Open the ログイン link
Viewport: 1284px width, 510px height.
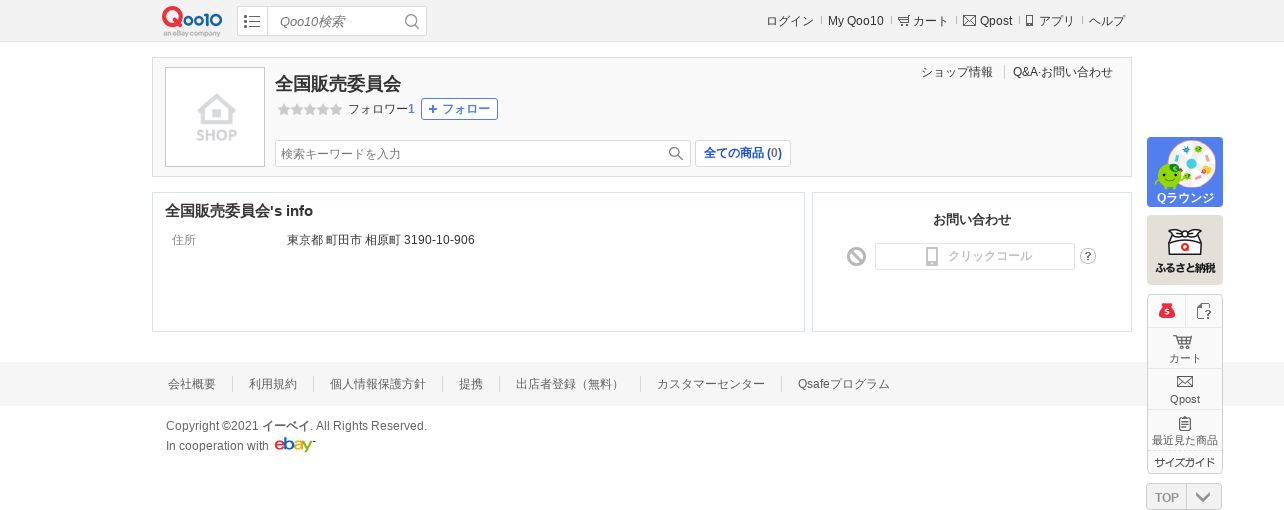[790, 21]
